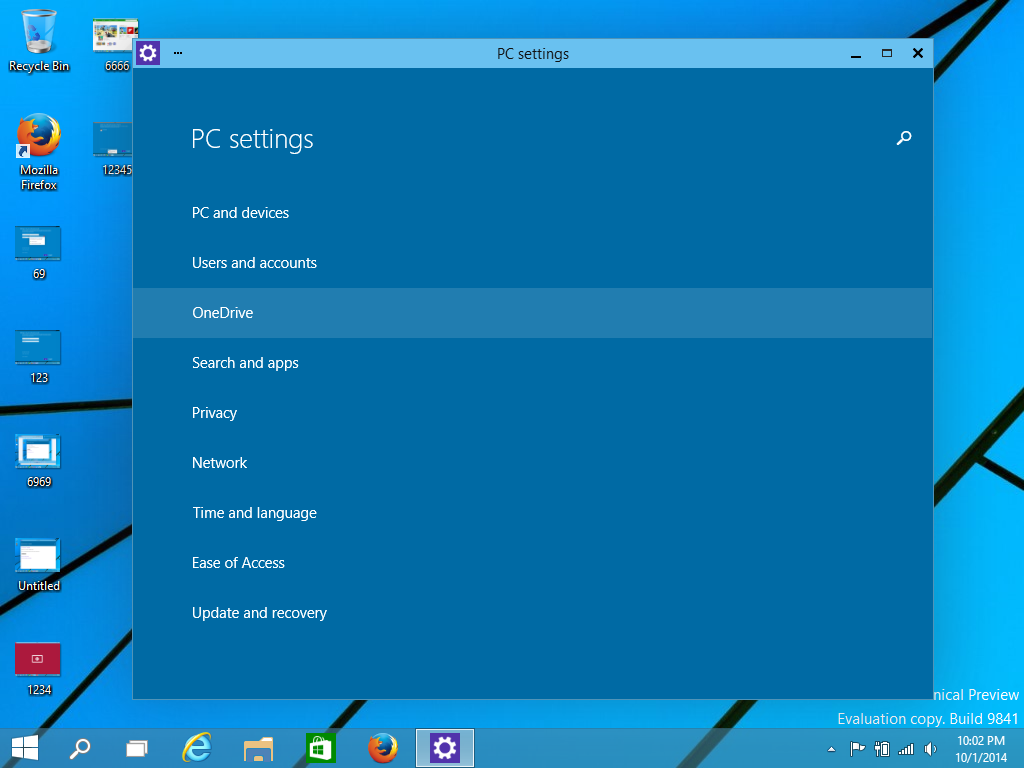Select the desktop file named 1234

coord(39,669)
